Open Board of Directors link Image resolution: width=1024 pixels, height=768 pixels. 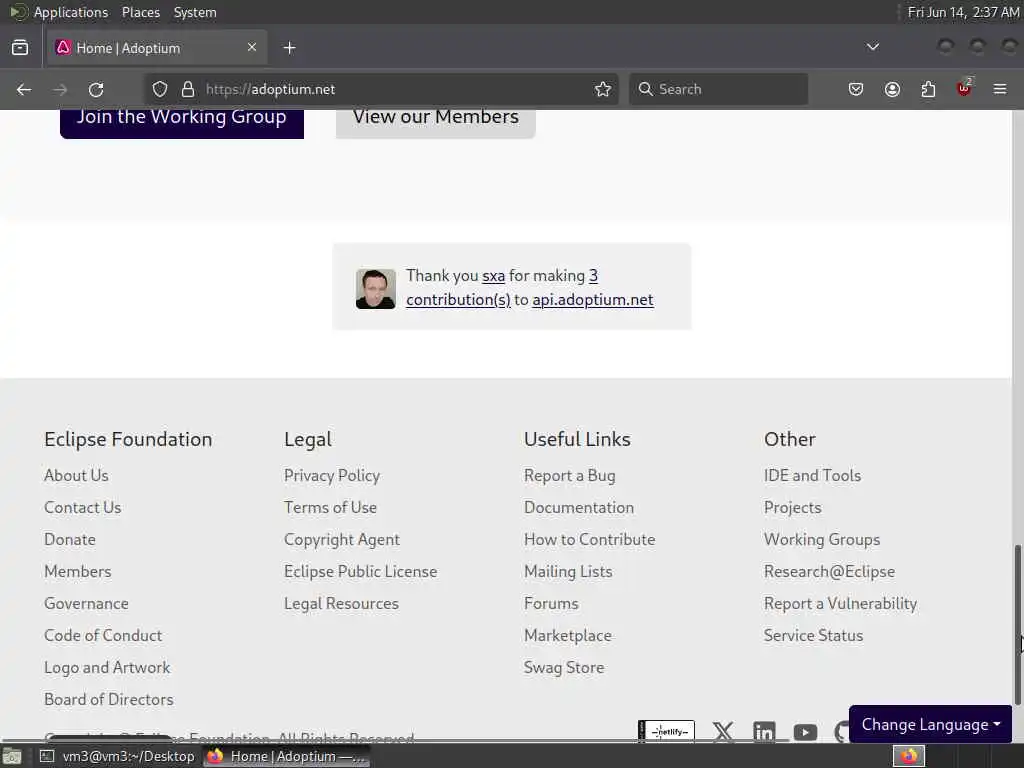109,699
